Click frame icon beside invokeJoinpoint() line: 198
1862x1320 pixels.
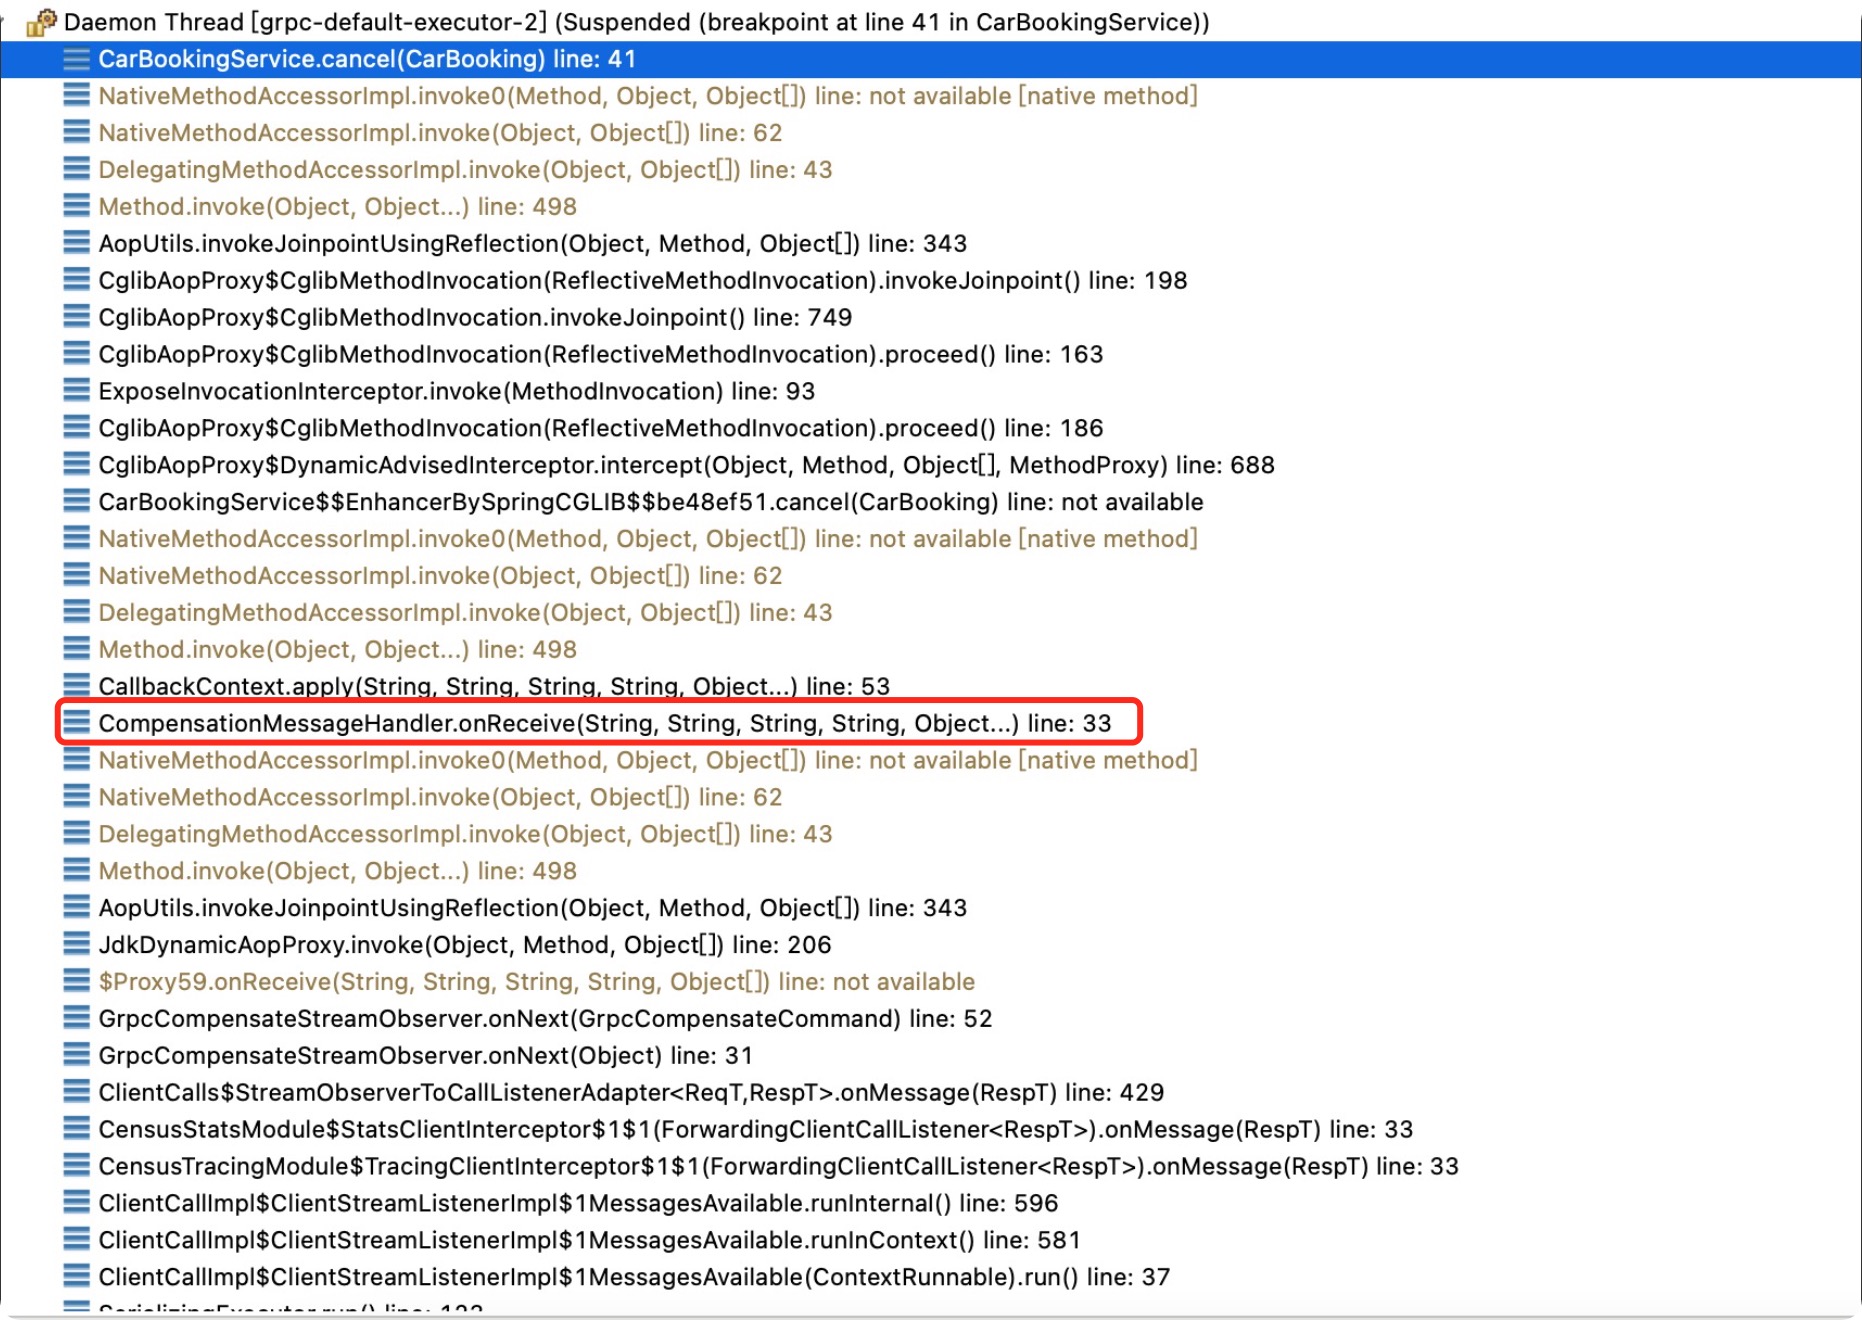point(76,280)
